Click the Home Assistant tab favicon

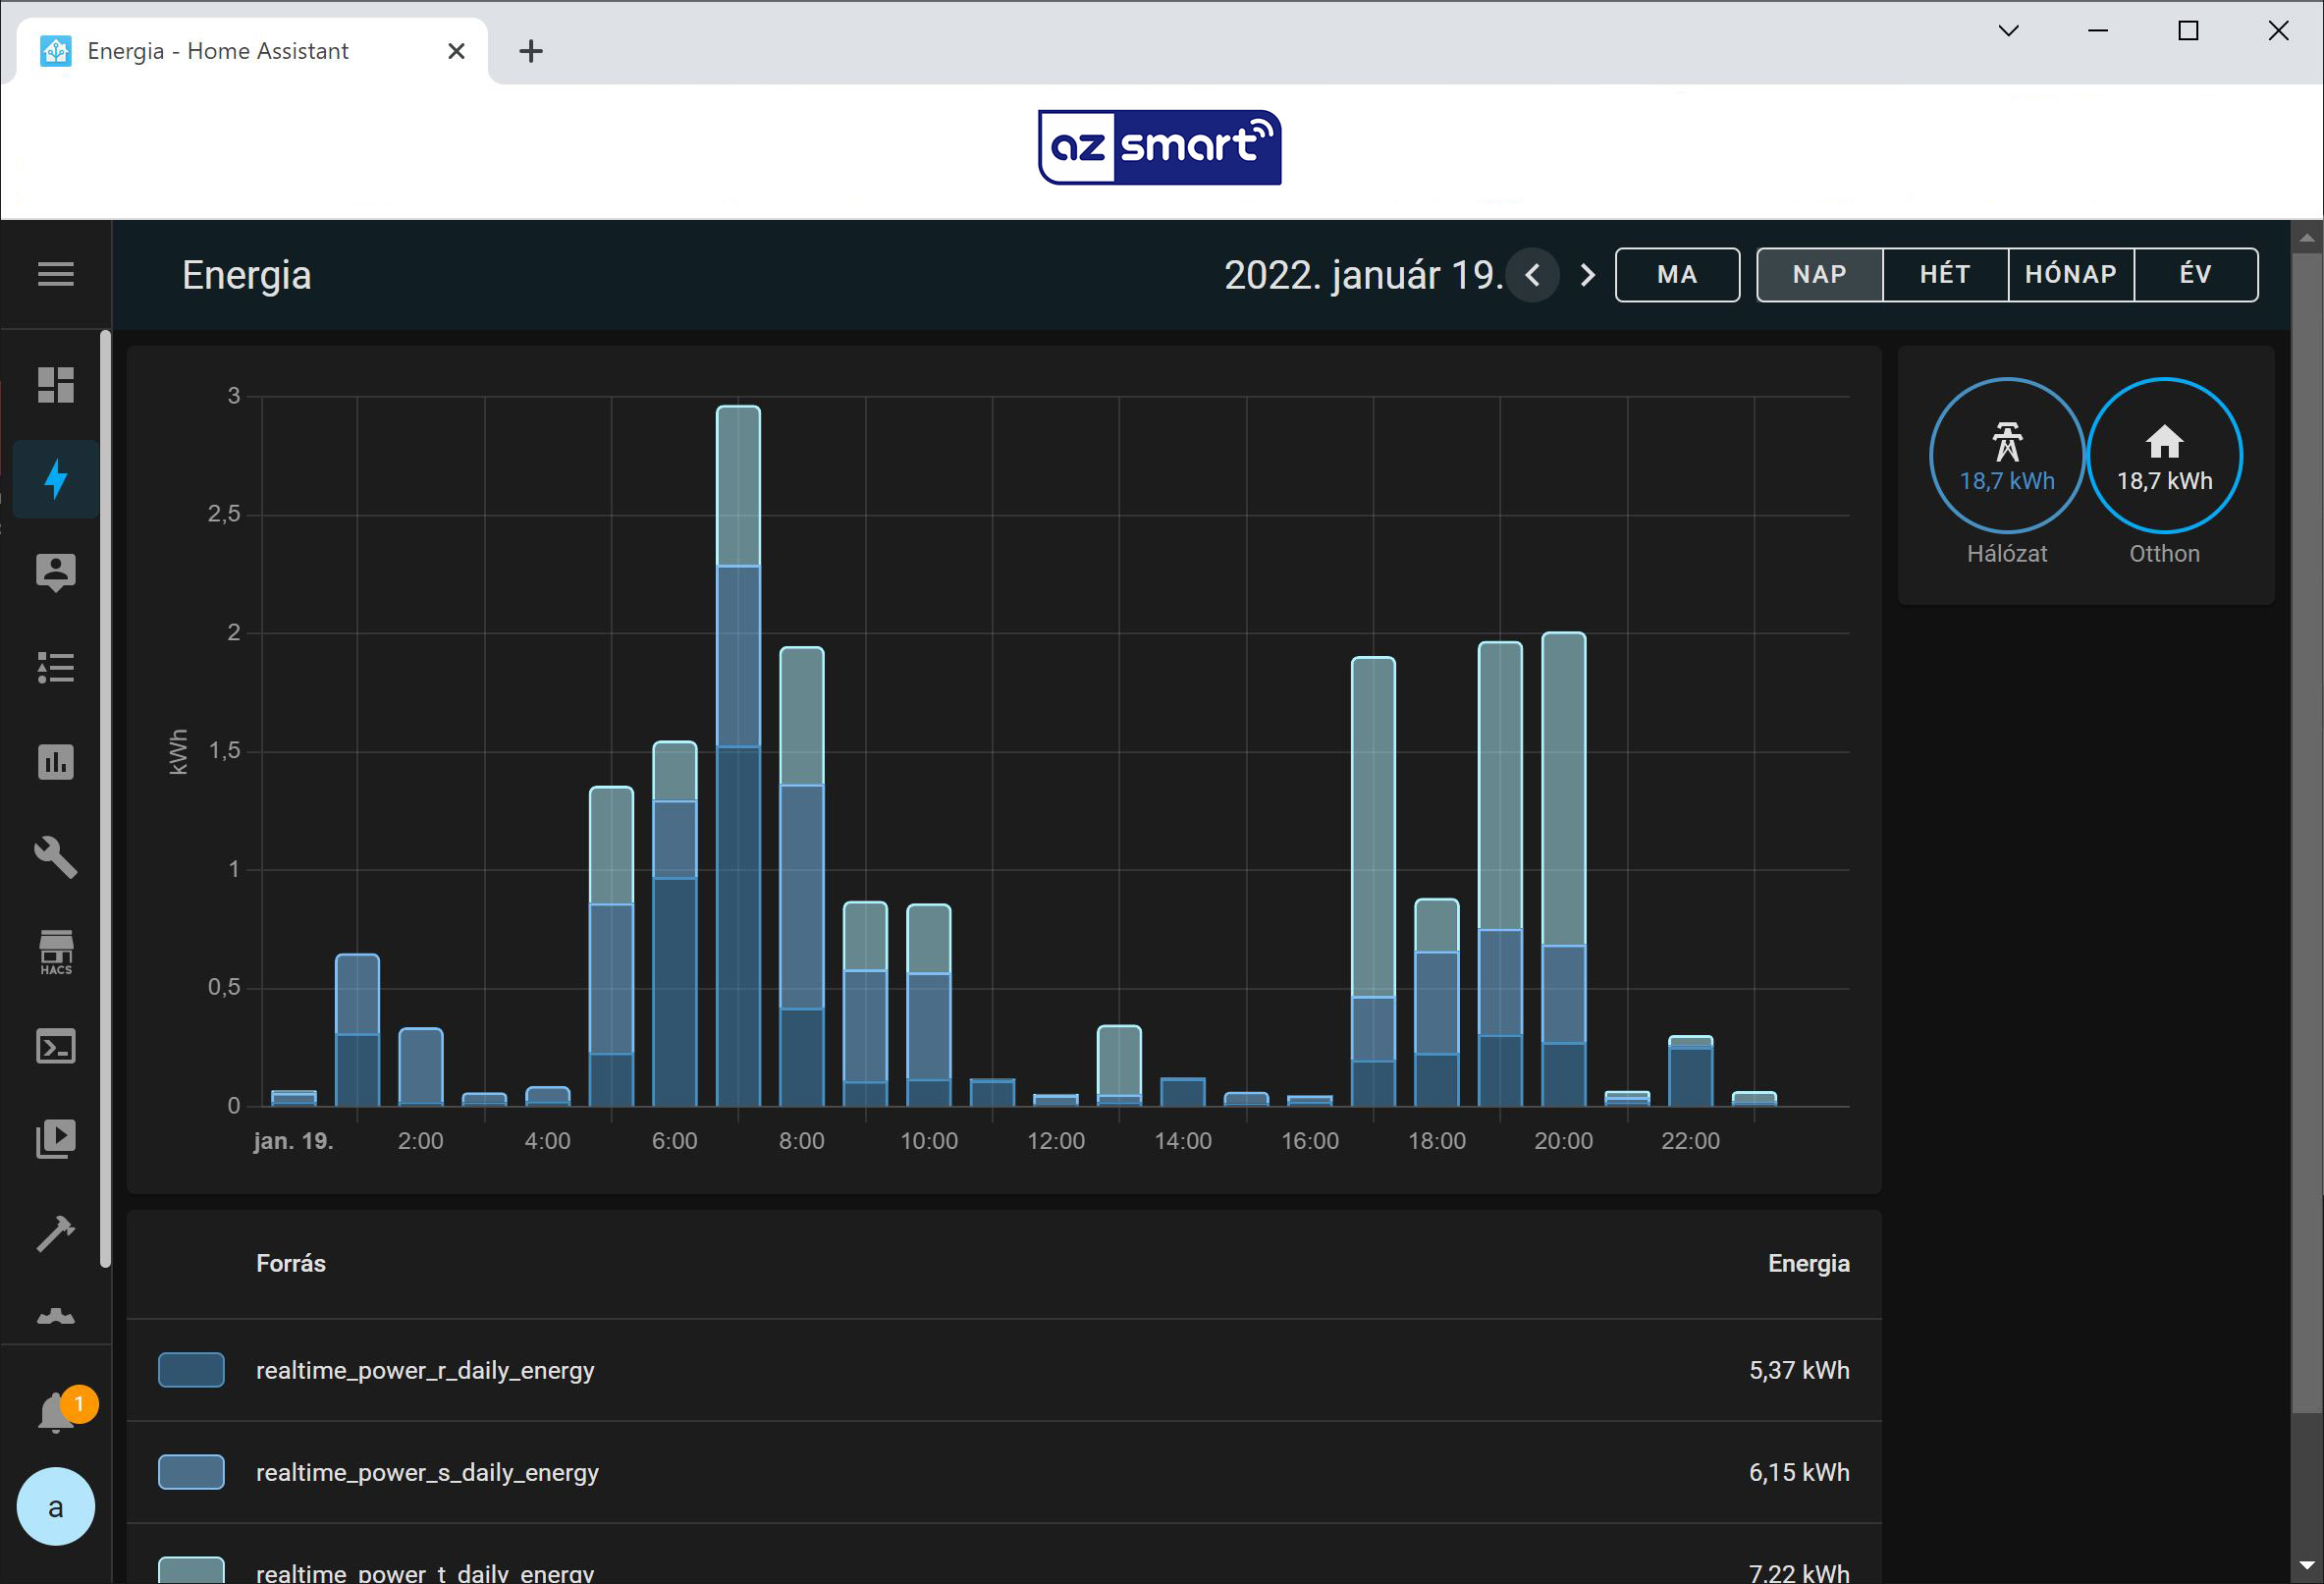coord(56,51)
